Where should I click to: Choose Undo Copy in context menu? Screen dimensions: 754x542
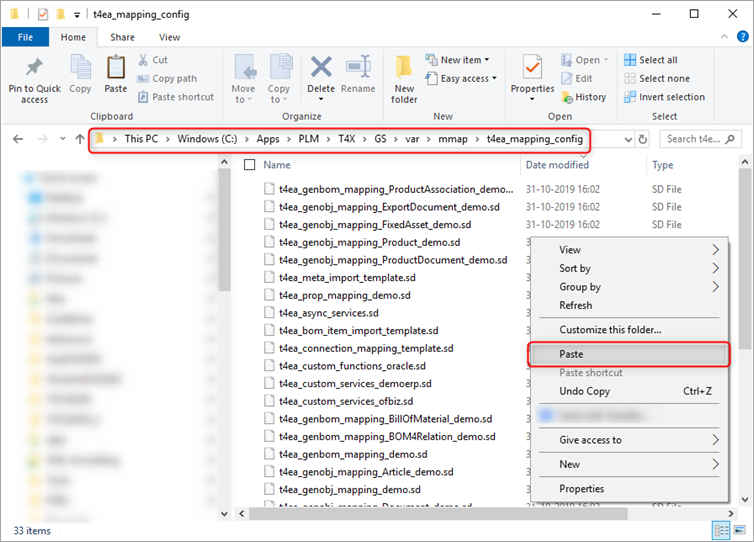coord(629,391)
